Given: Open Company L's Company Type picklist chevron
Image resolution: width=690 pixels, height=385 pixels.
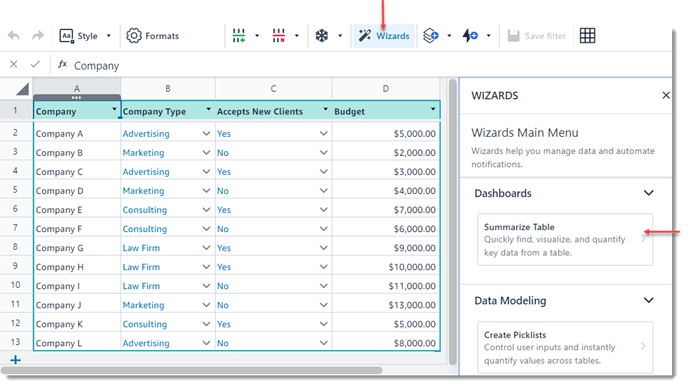Looking at the screenshot, I should point(206,343).
